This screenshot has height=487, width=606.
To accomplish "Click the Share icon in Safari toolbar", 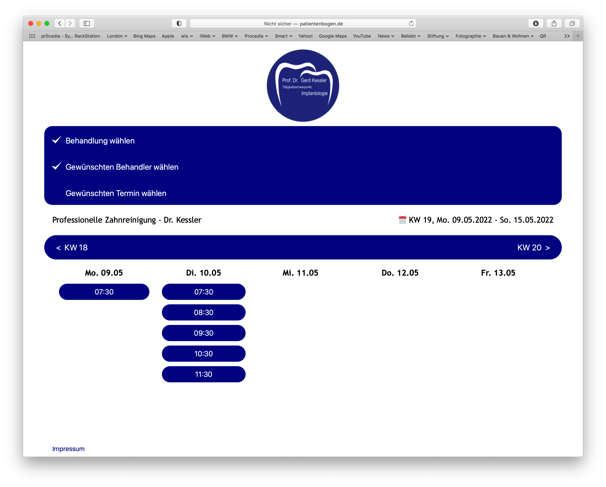I will [554, 23].
